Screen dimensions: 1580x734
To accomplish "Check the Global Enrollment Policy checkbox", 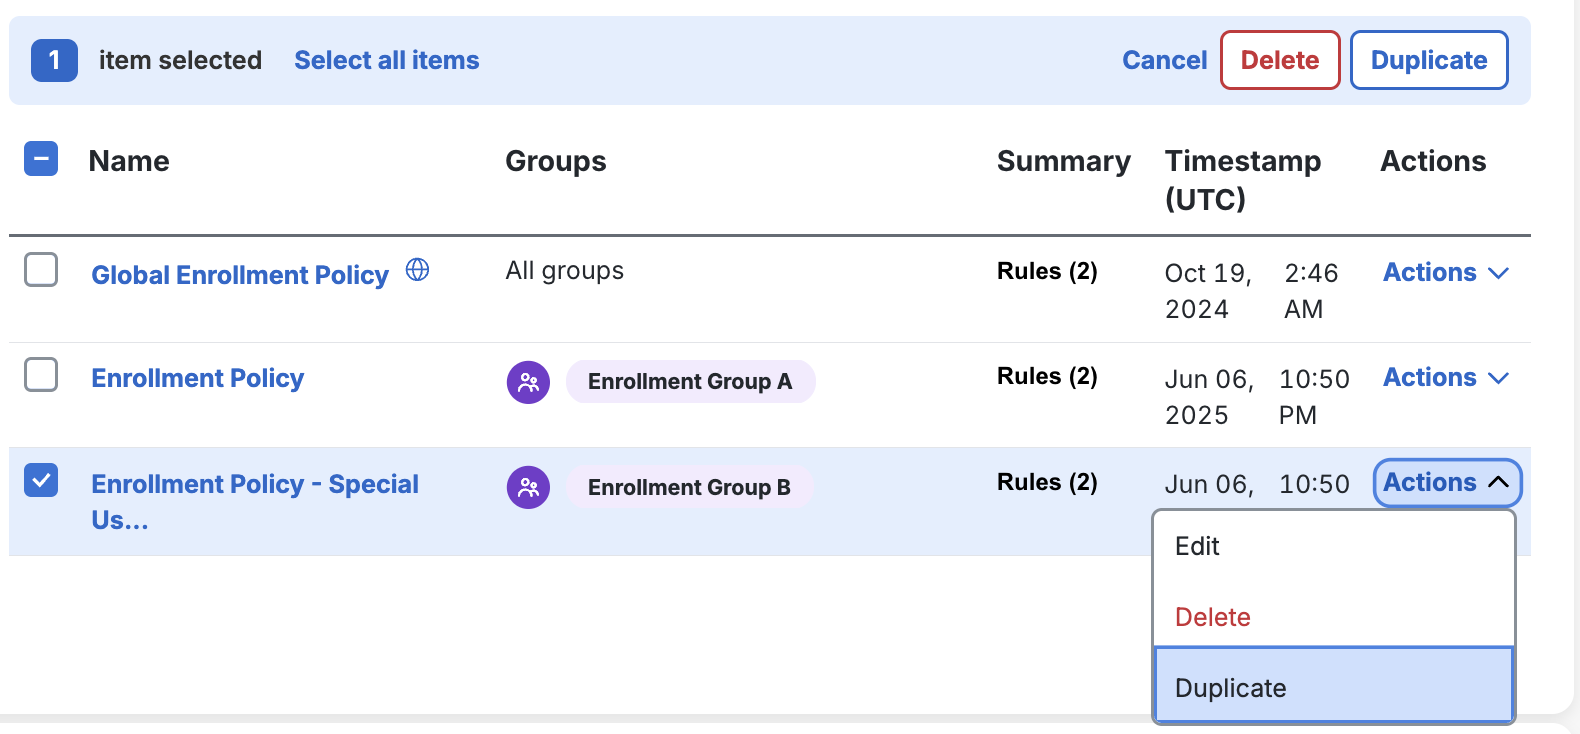I will click(41, 270).
